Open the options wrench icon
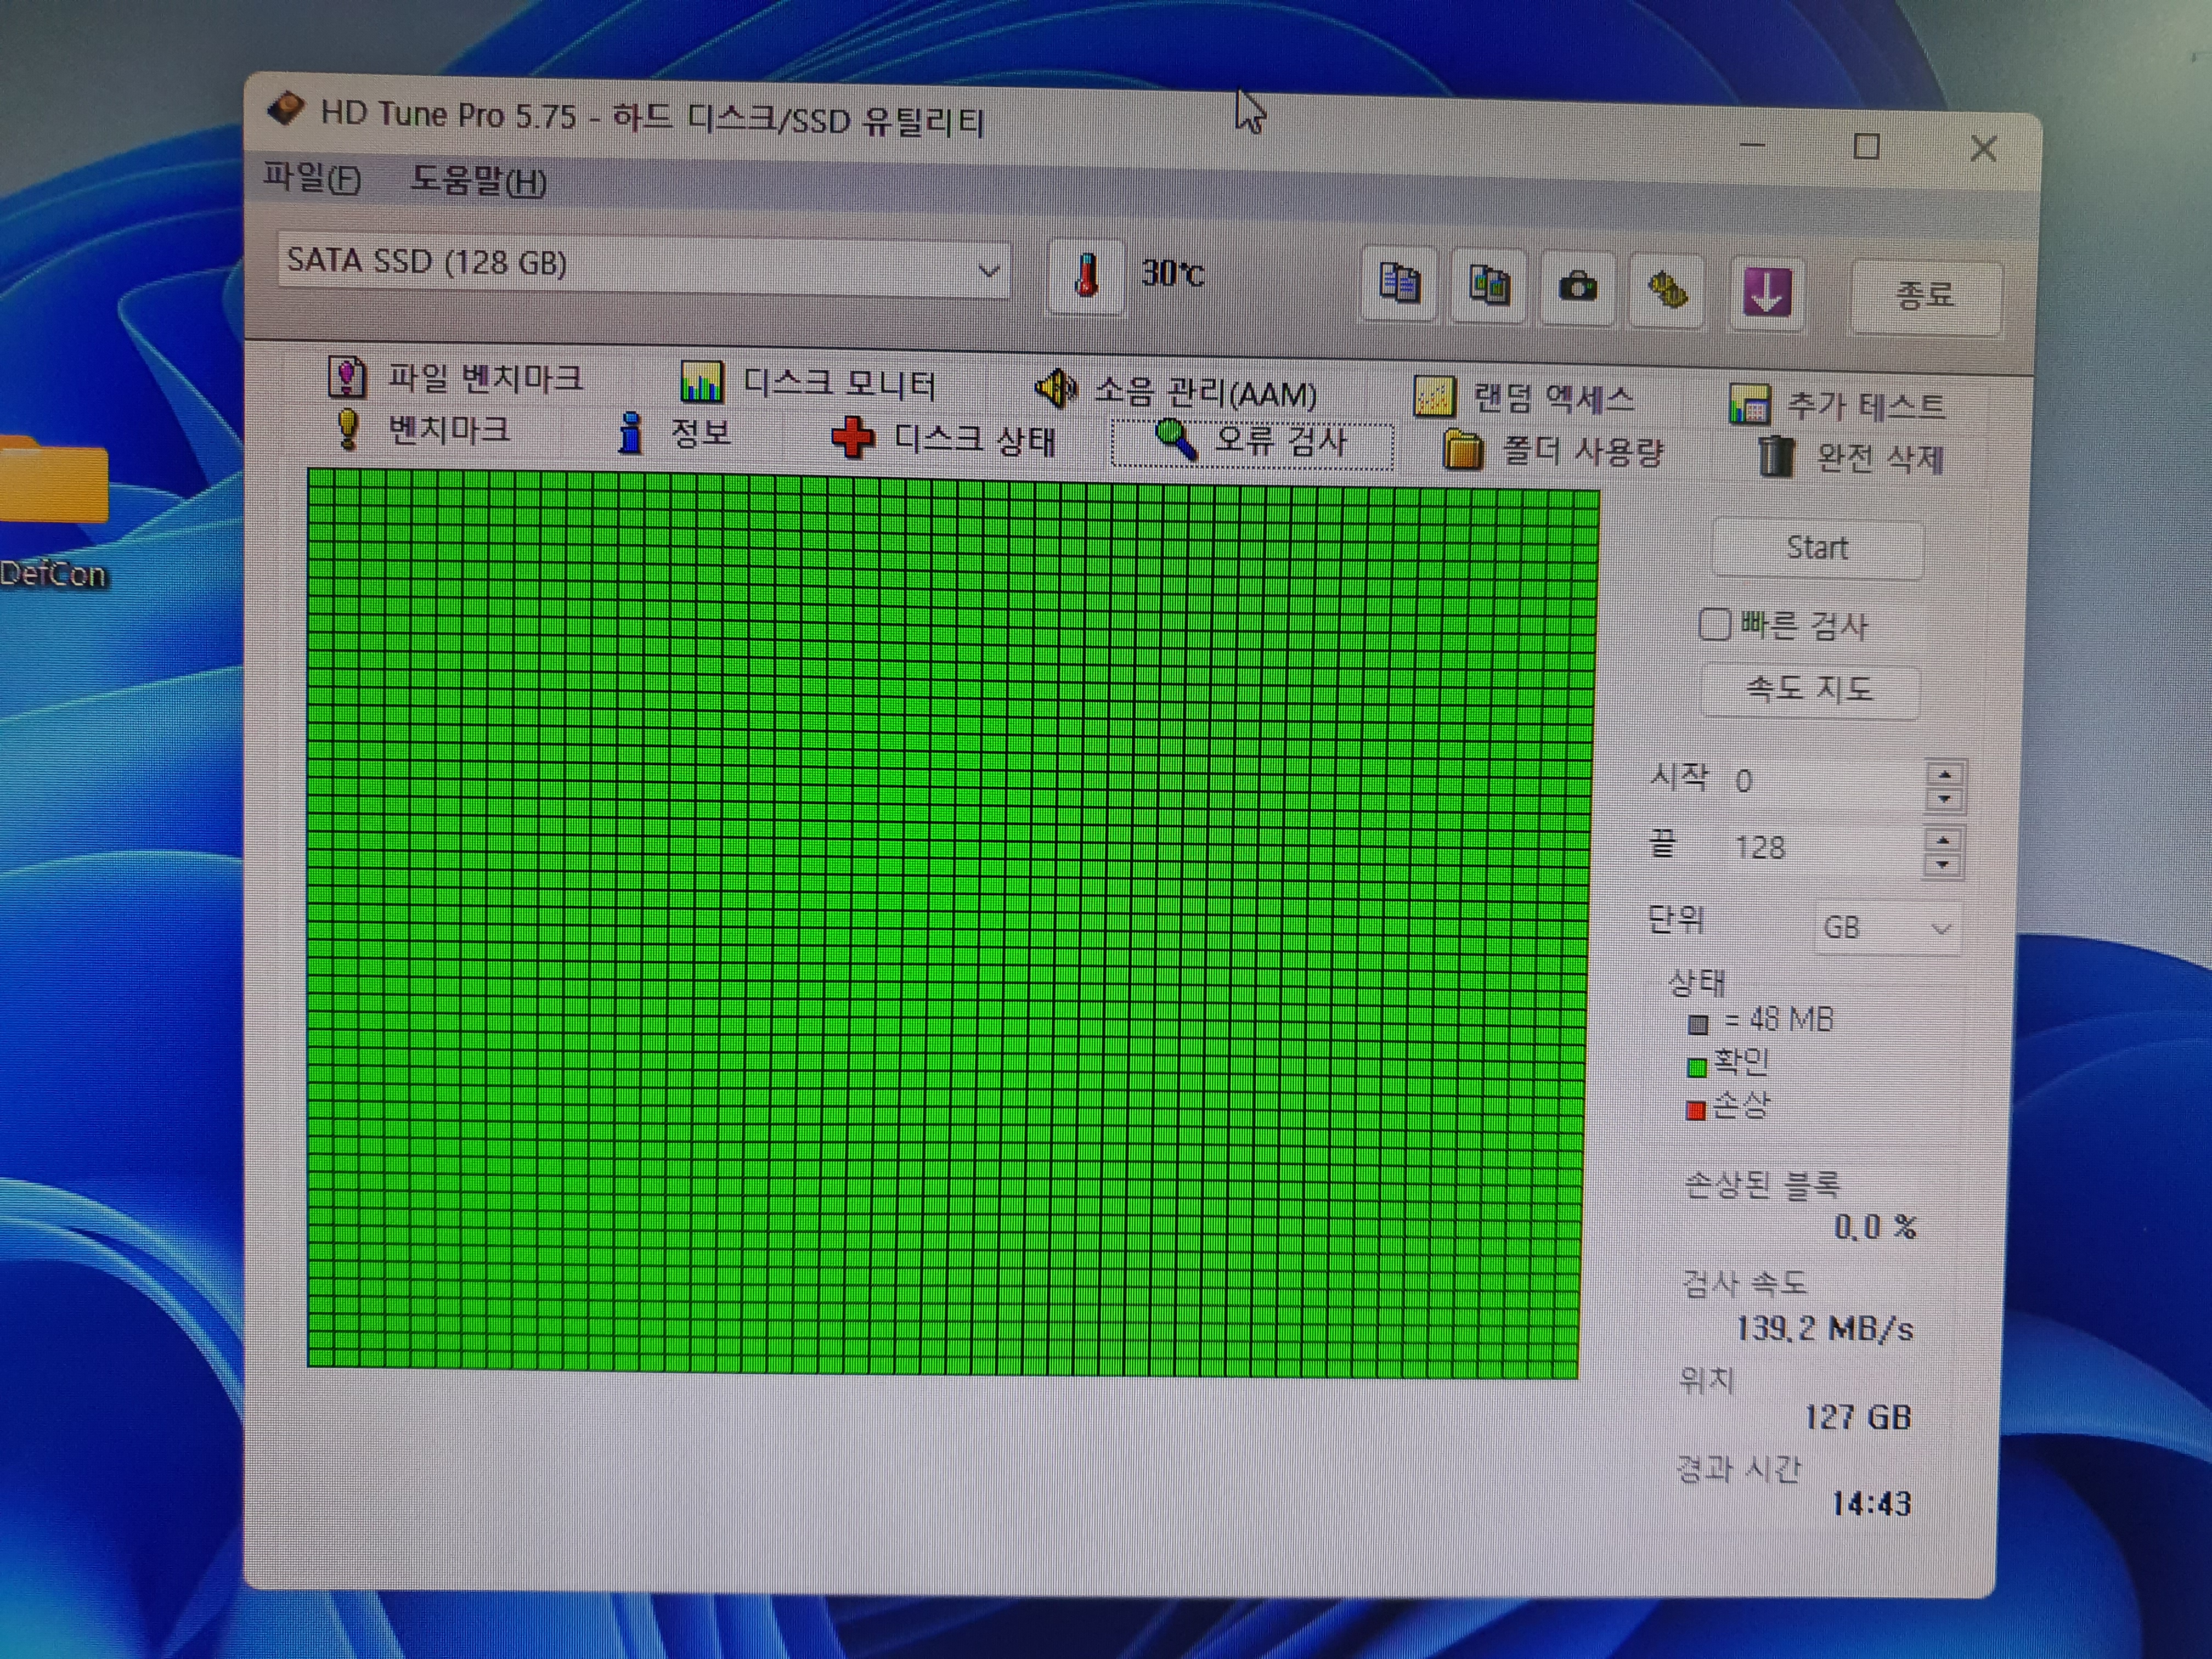The width and height of the screenshot is (2212, 1659). pos(1666,291)
